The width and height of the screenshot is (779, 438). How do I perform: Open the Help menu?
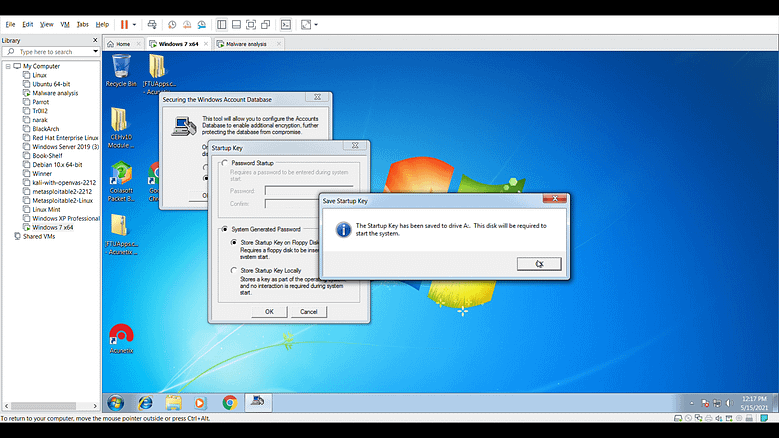[x=102, y=24]
